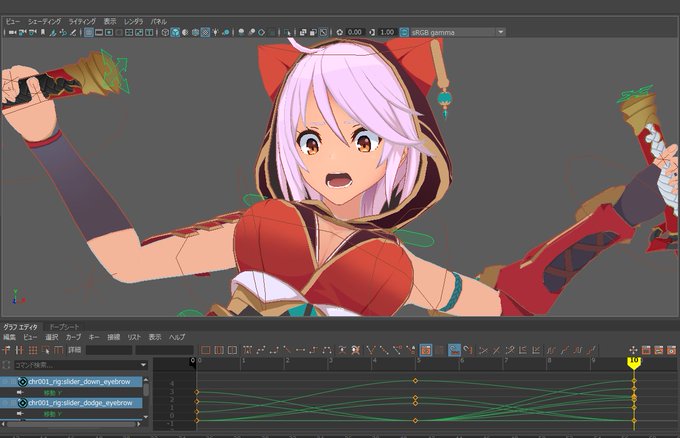Image resolution: width=680 pixels, height=438 pixels.
Task: Toggle the grid display icon in viewport toolbar
Action: pos(88,33)
